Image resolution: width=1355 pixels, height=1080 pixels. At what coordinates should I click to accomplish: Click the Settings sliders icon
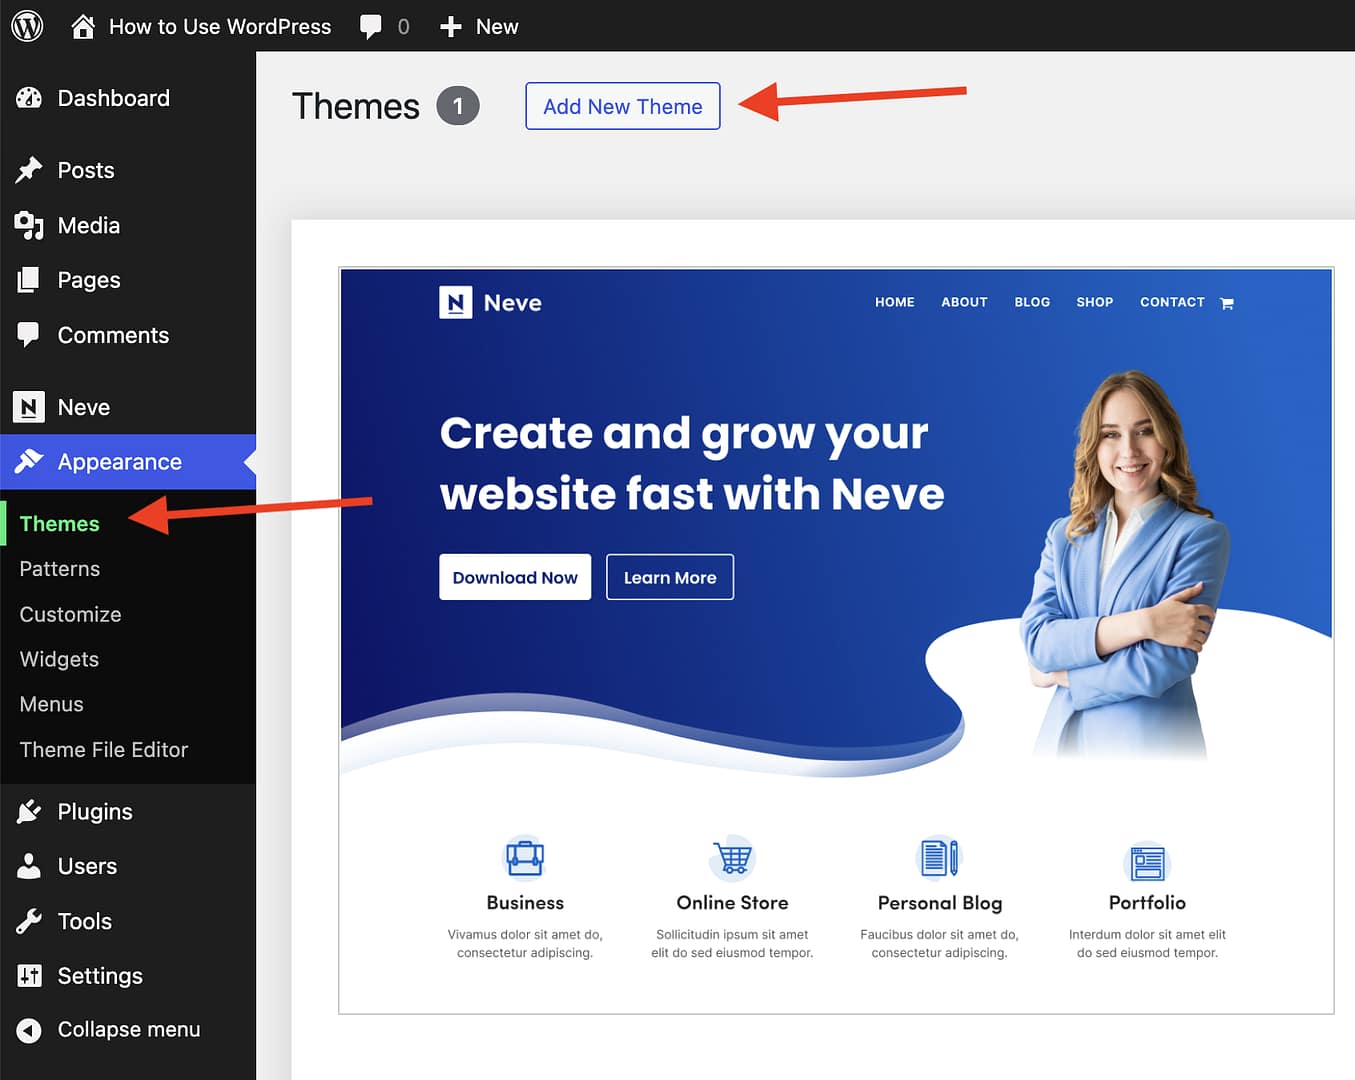click(x=29, y=975)
